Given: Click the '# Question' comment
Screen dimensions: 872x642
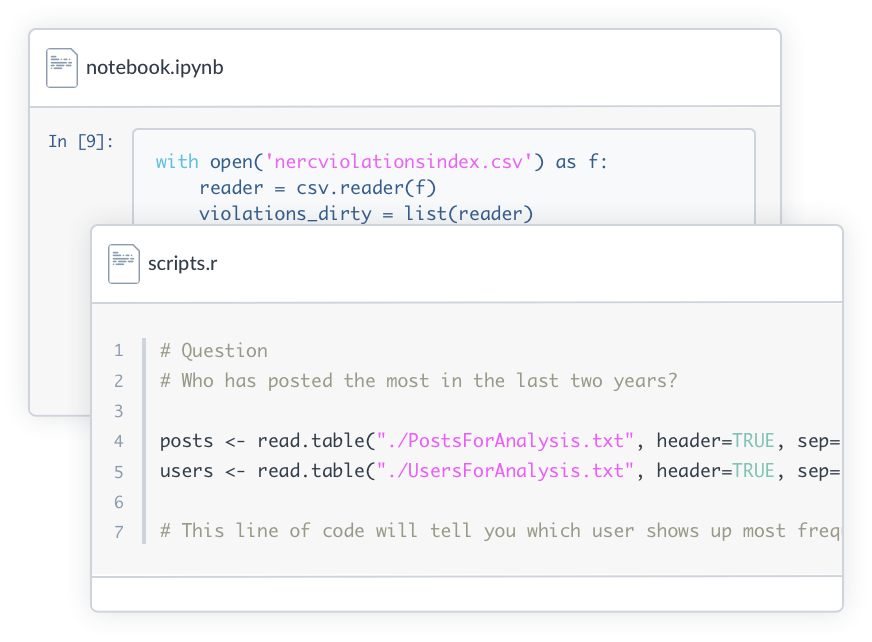Looking at the screenshot, I should click(213, 351).
